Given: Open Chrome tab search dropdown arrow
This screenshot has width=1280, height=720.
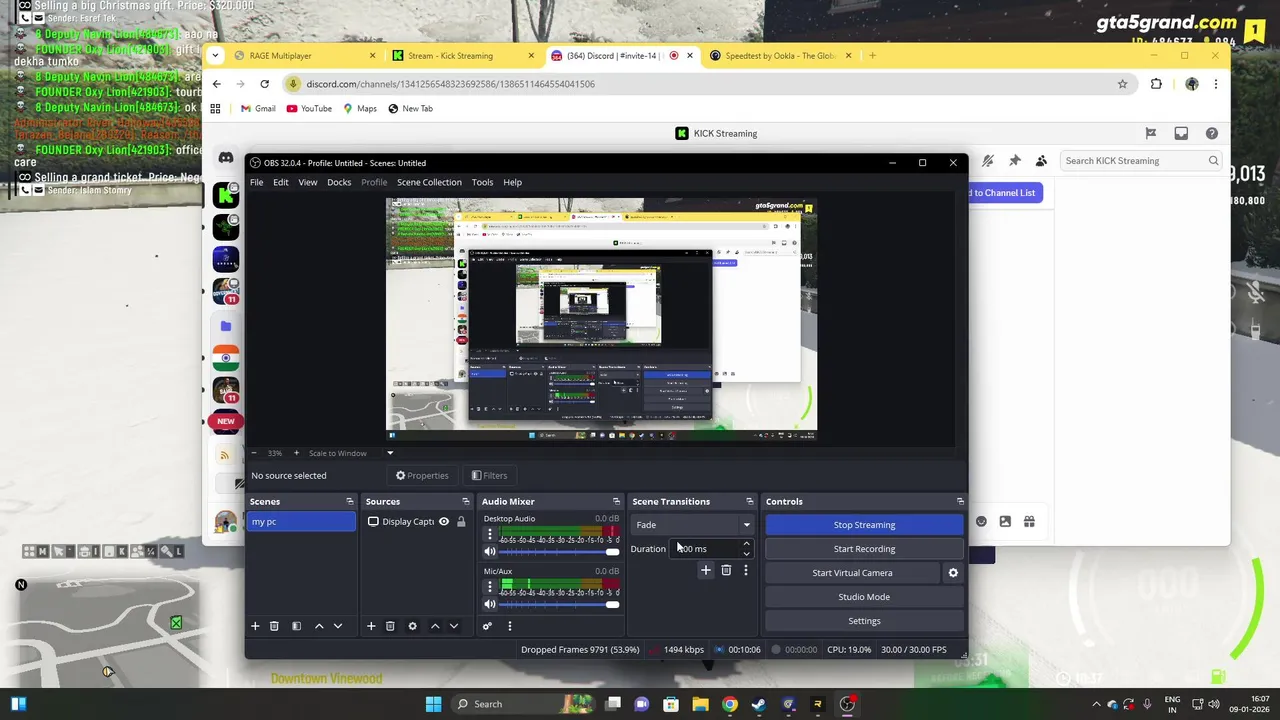Looking at the screenshot, I should coord(217,56).
